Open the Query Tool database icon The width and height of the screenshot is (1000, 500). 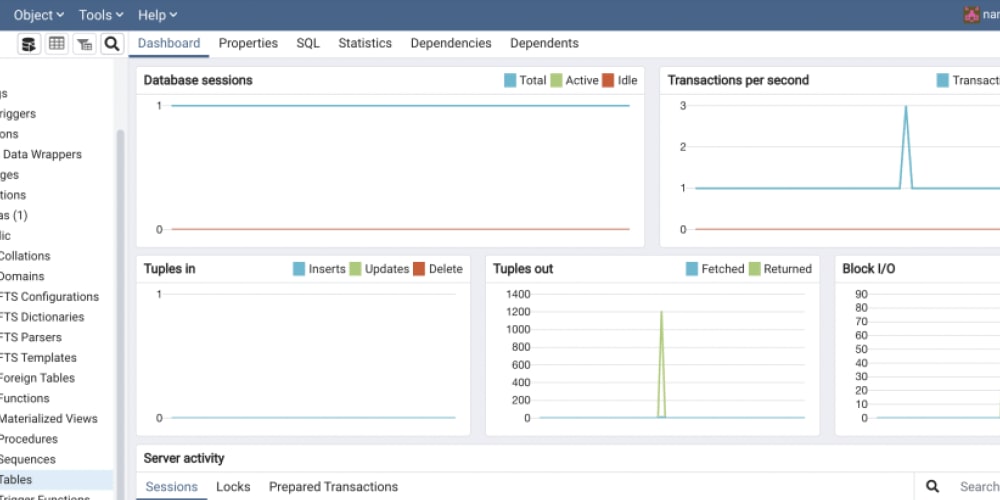pos(29,44)
